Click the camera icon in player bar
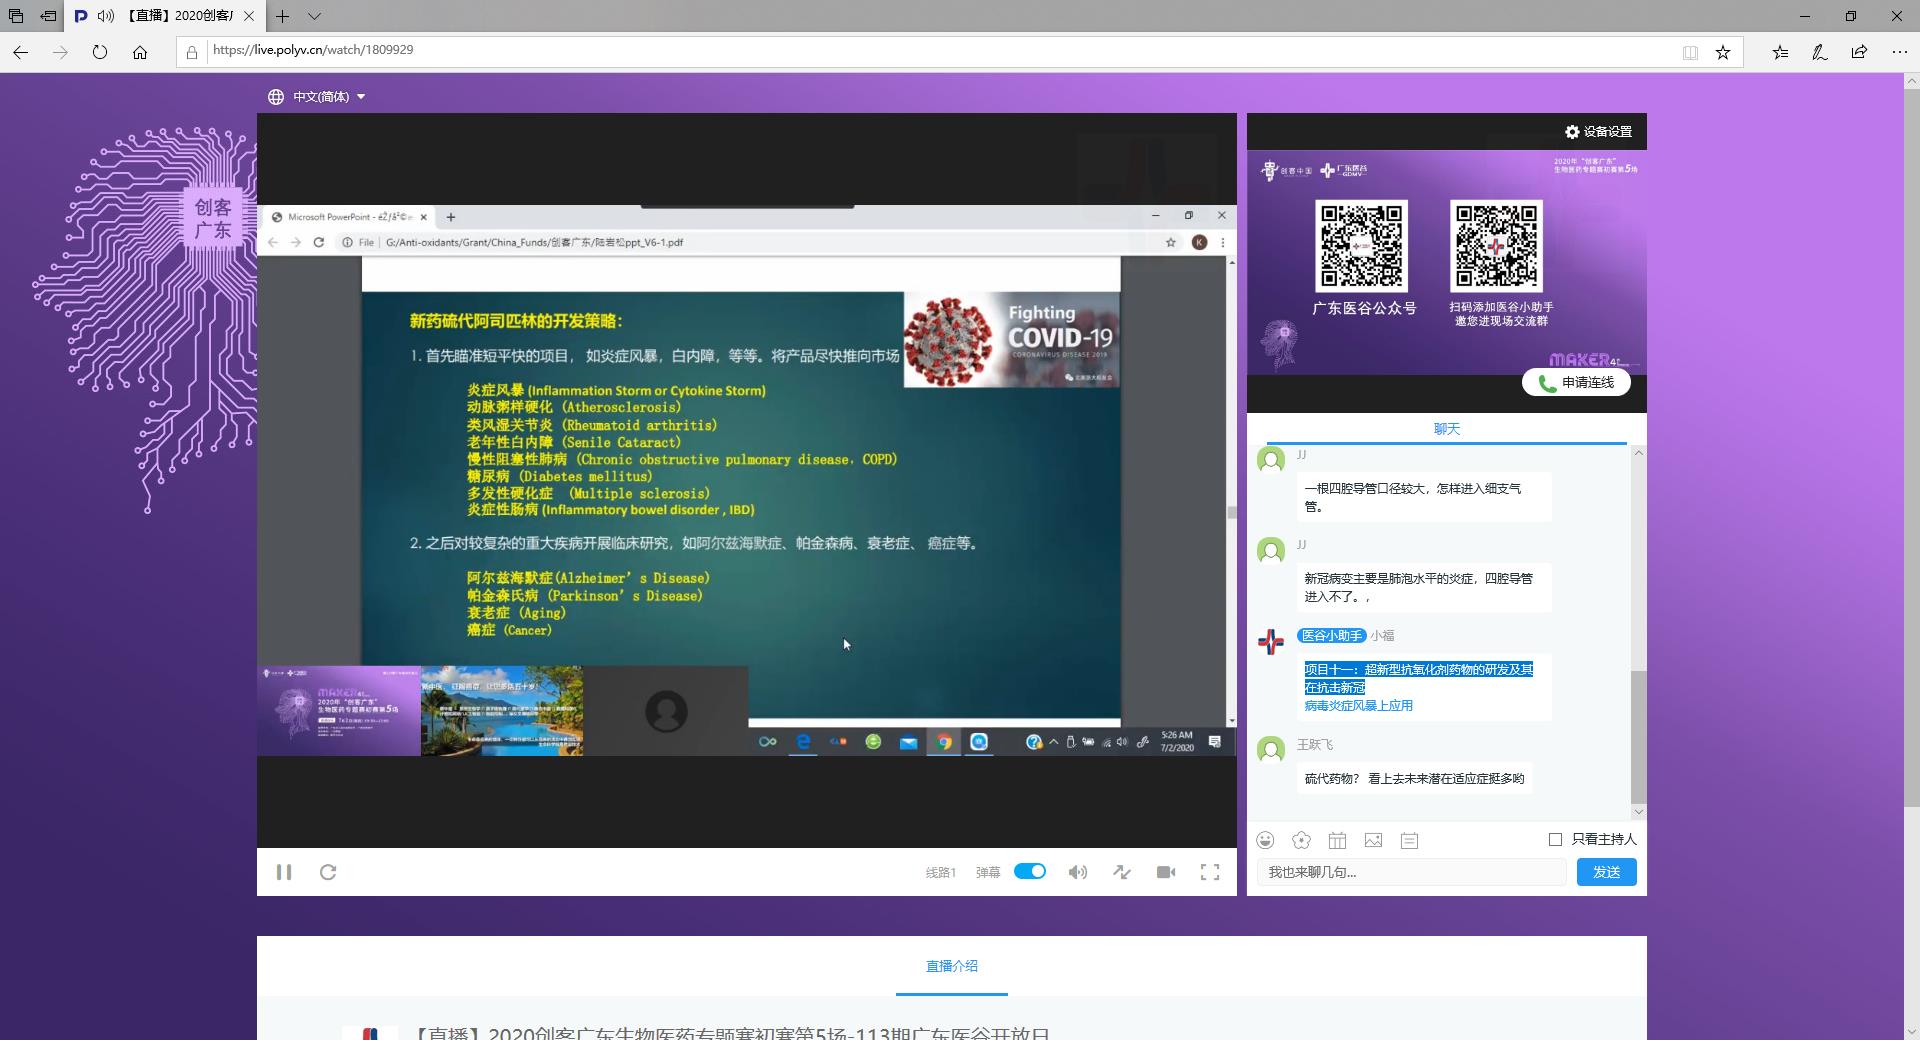This screenshot has height=1040, width=1920. coord(1165,872)
